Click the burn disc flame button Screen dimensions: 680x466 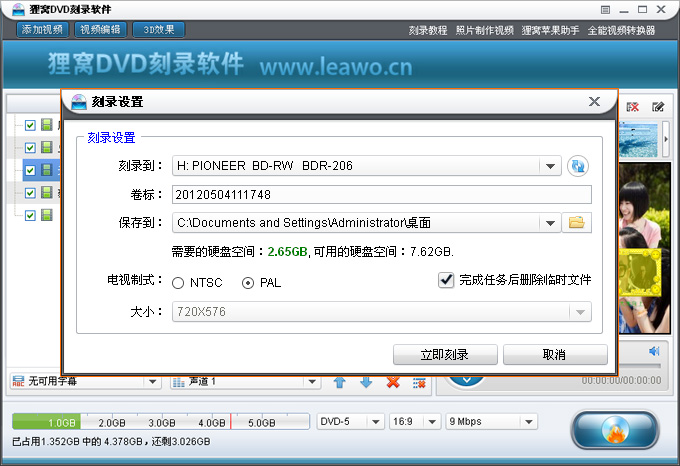point(615,430)
